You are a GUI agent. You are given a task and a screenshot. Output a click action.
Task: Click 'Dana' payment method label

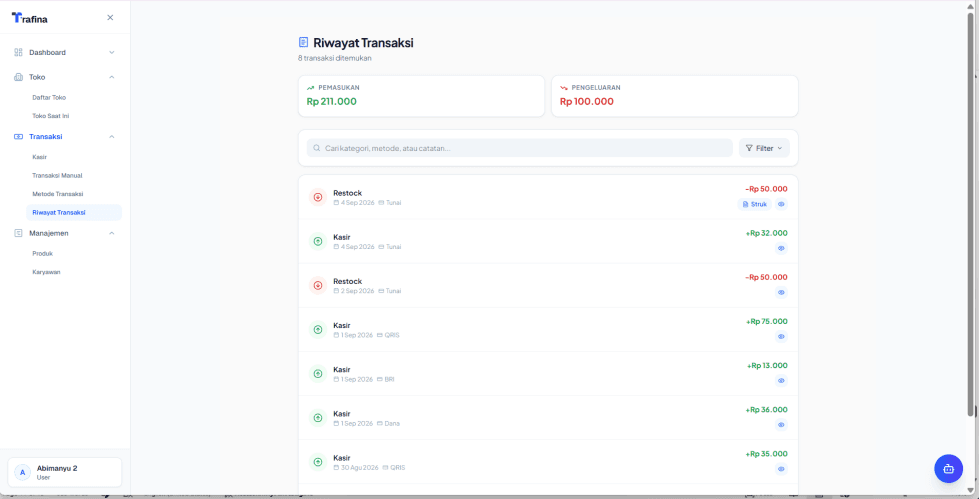pyautogui.click(x=392, y=423)
